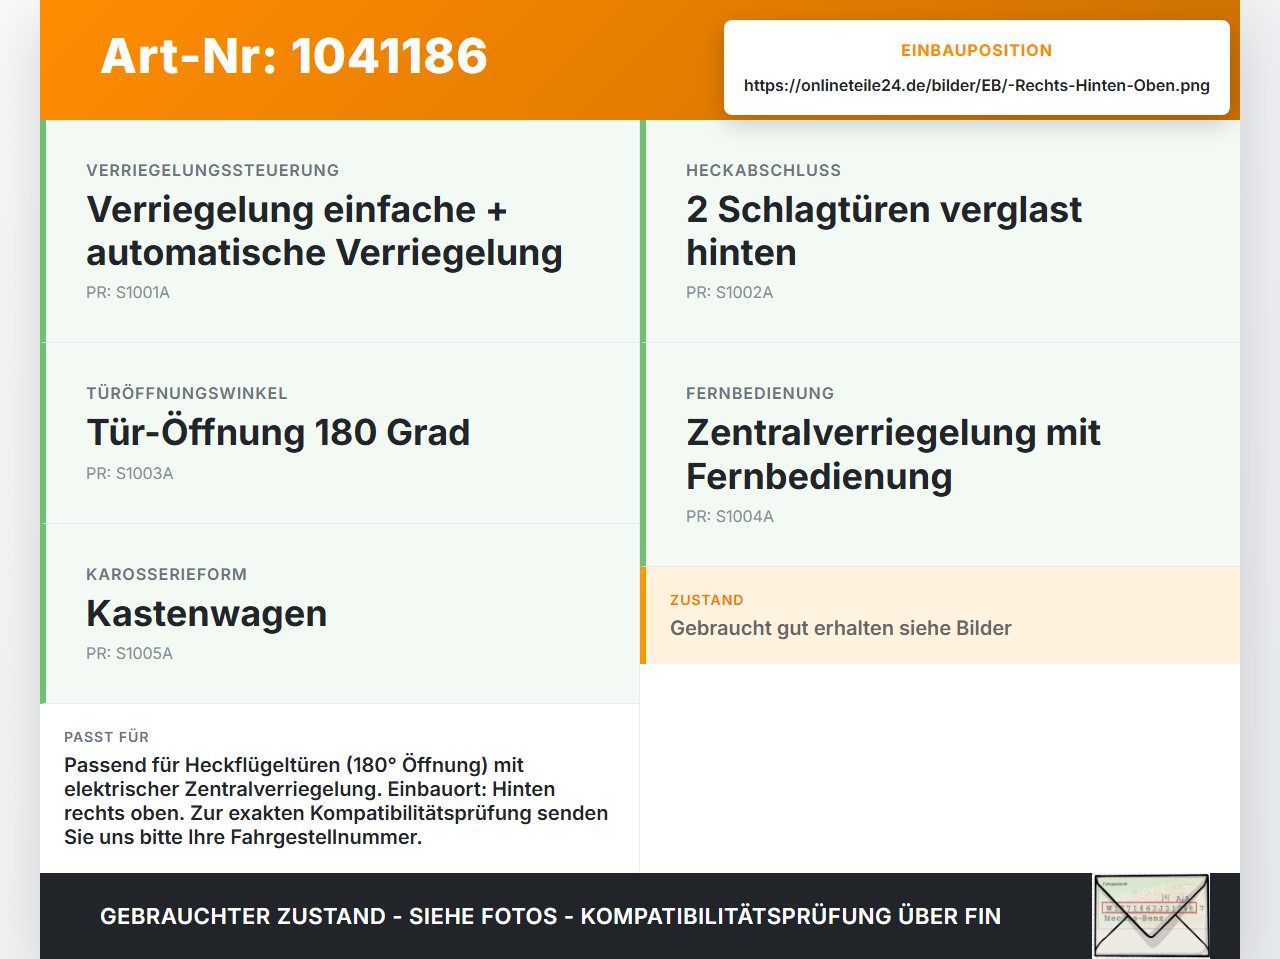Select the Kastenwagen Karosserieform card

pyautogui.click(x=340, y=614)
